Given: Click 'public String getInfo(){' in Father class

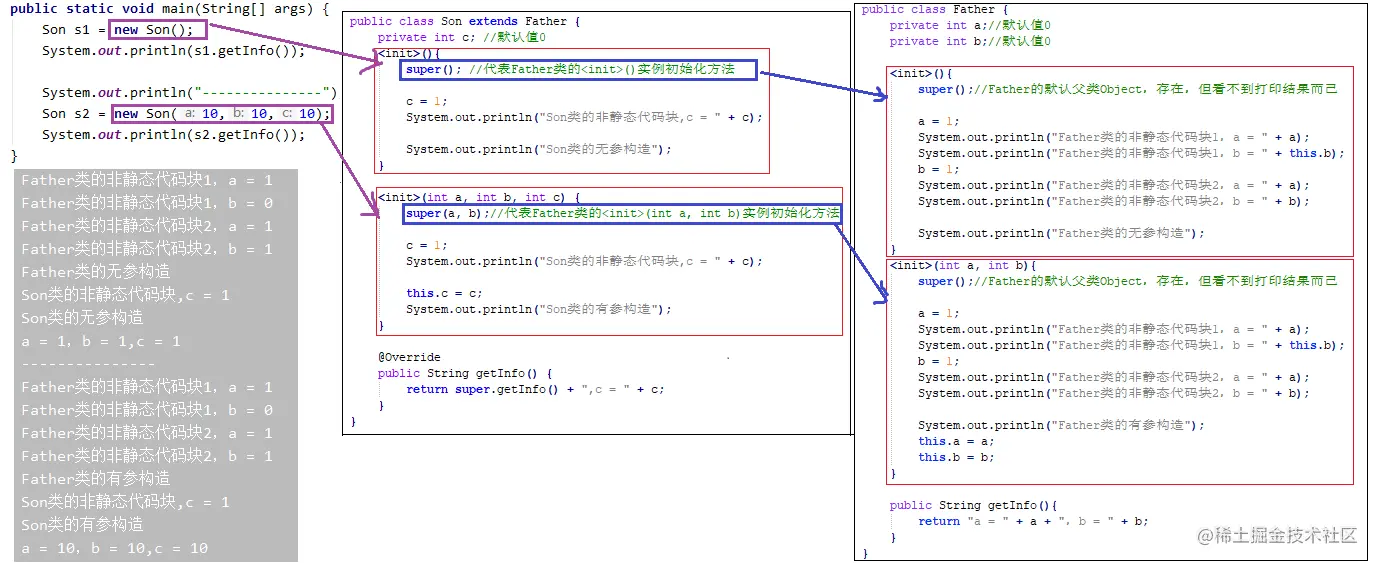Looking at the screenshot, I should tap(973, 505).
